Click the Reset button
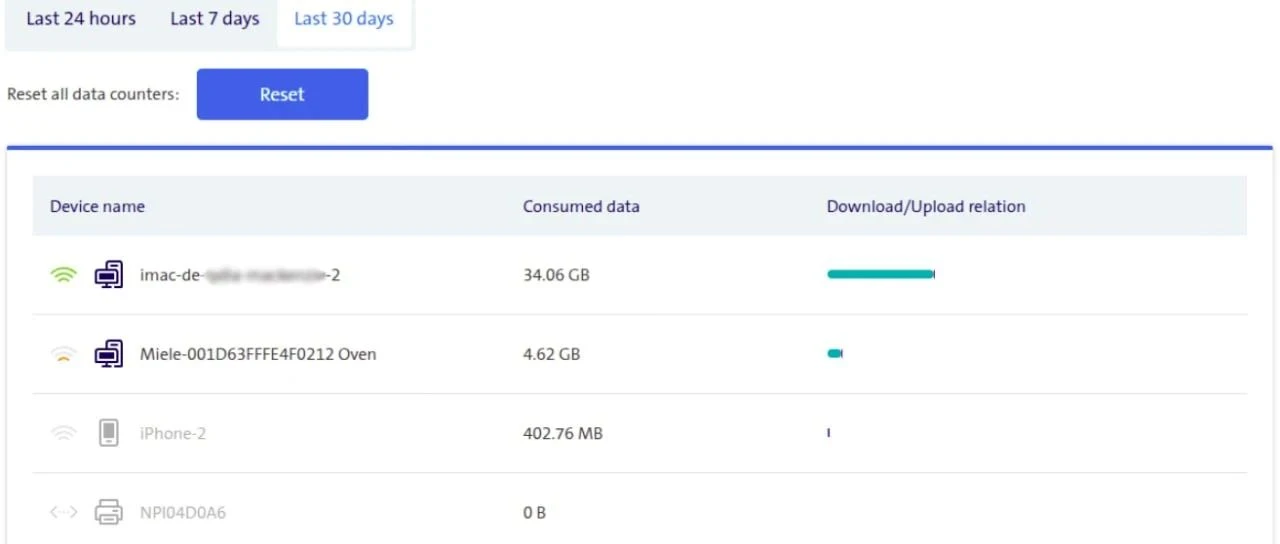This screenshot has height=544, width=1280. pyautogui.click(x=282, y=94)
